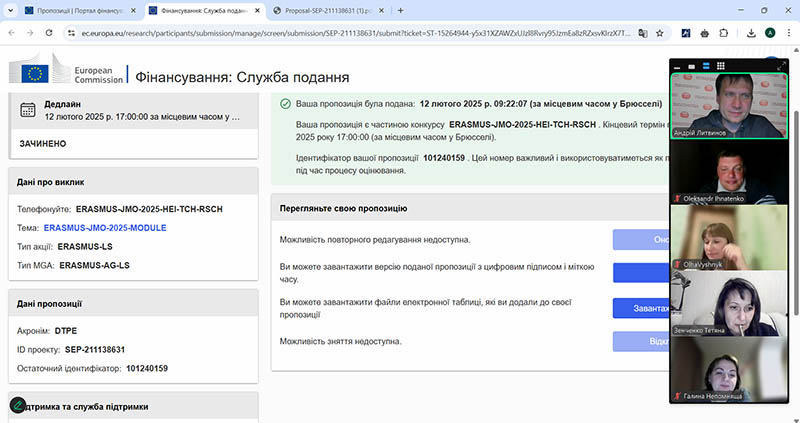The height and width of the screenshot is (423, 800).
Task: Click project ID 'SEP-211138631' in Дані пропозиції
Action: tap(95, 350)
